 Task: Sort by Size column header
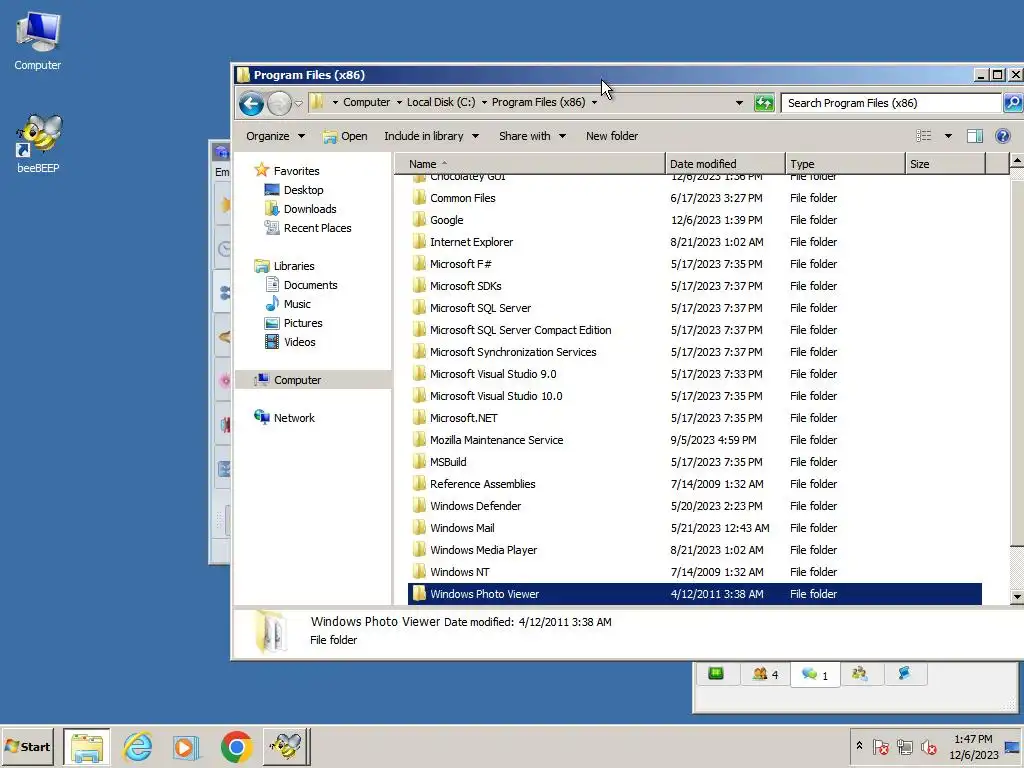click(945, 164)
